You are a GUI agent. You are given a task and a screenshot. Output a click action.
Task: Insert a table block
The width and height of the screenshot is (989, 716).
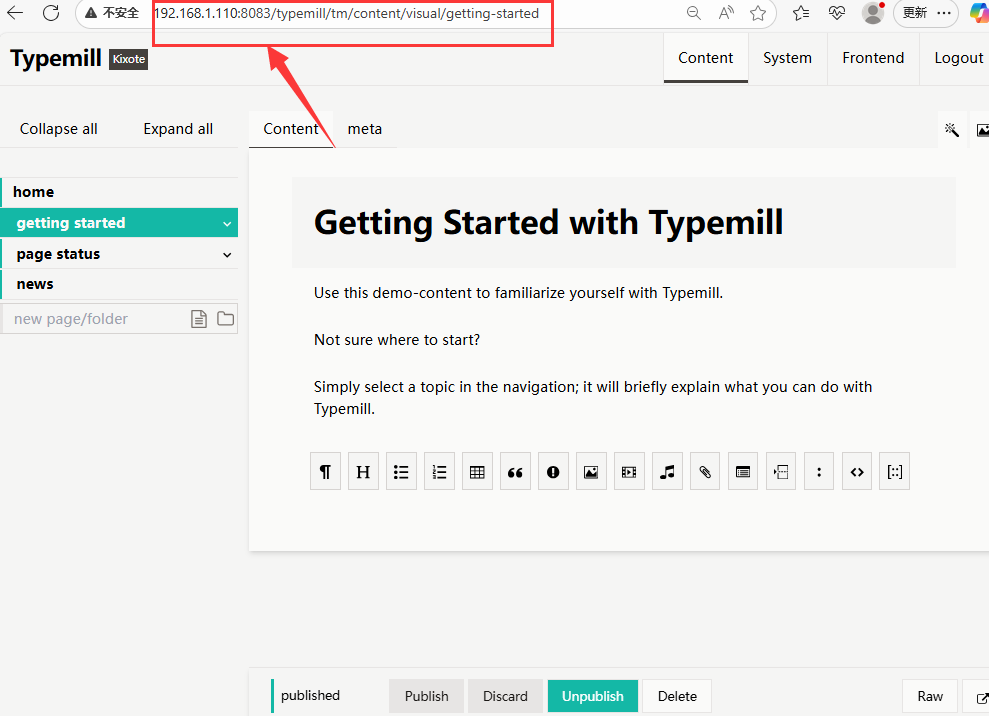477,471
